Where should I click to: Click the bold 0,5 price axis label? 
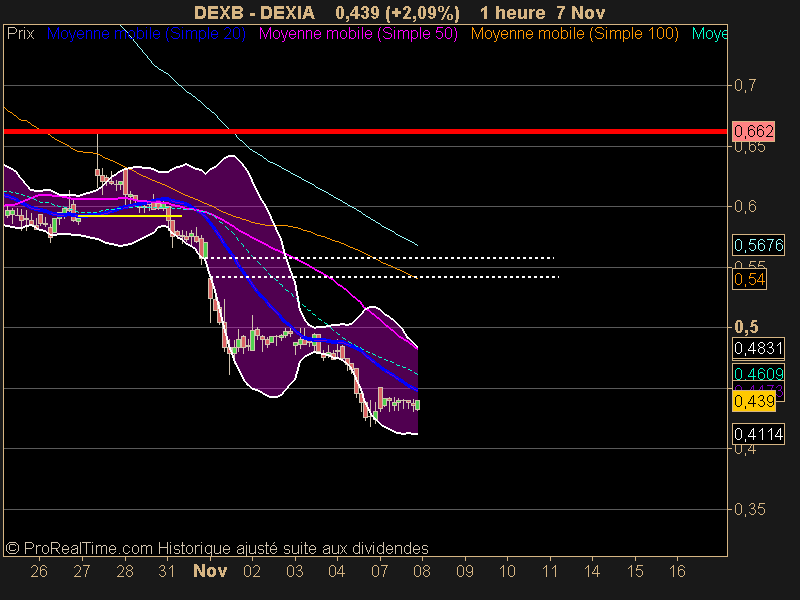[x=746, y=327]
